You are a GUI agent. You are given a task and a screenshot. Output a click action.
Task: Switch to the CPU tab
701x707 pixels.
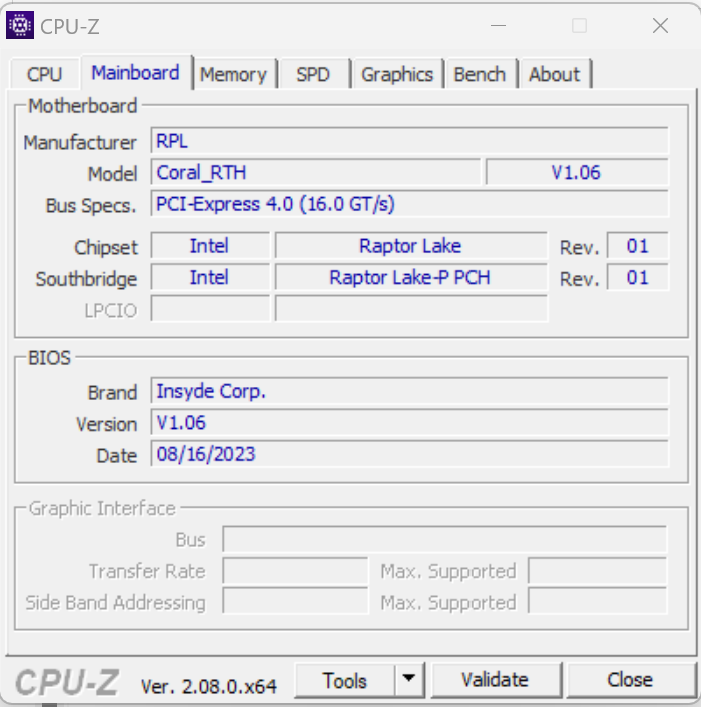click(x=44, y=74)
